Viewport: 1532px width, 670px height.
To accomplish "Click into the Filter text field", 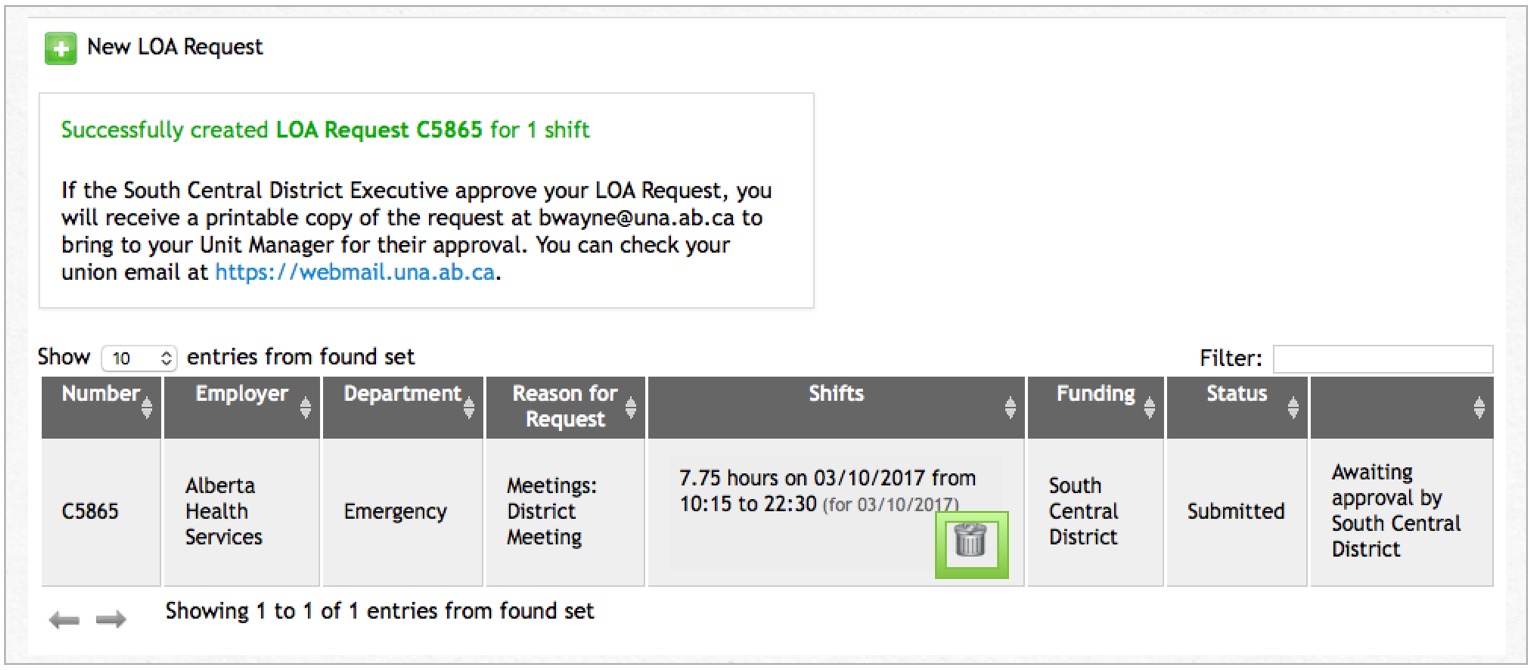I will tap(1382, 359).
